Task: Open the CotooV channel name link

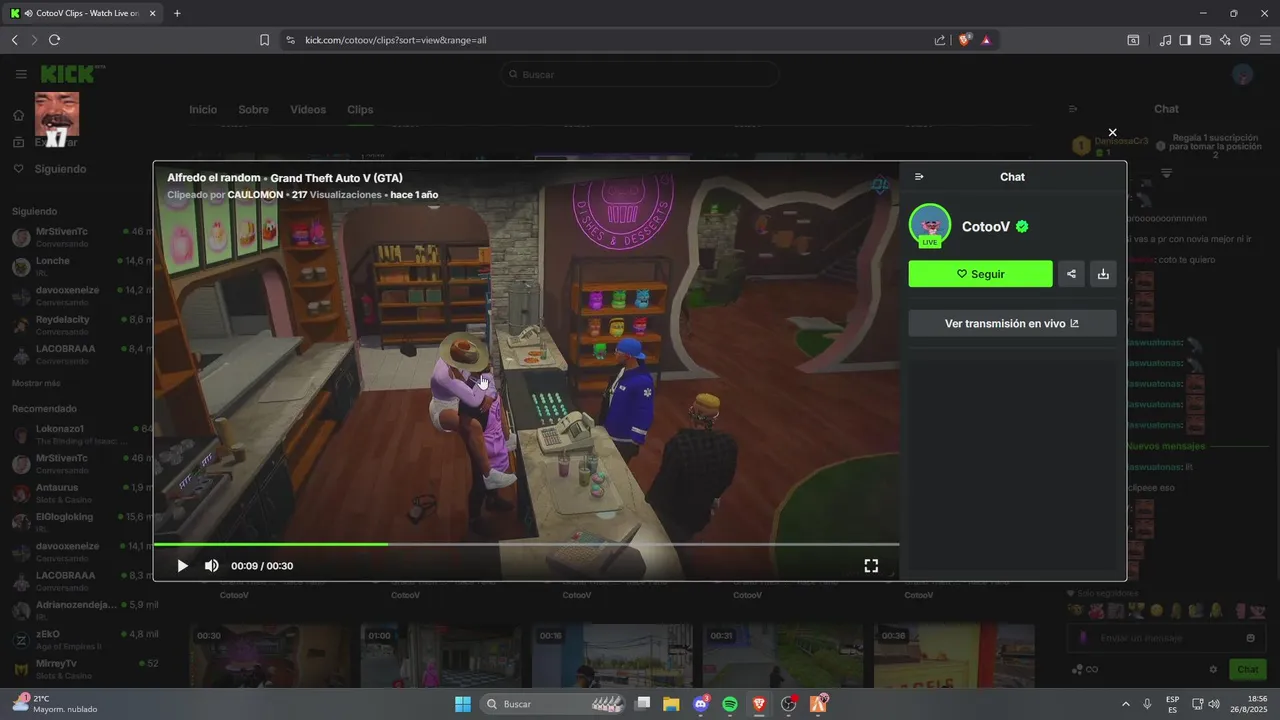Action: click(x=986, y=227)
